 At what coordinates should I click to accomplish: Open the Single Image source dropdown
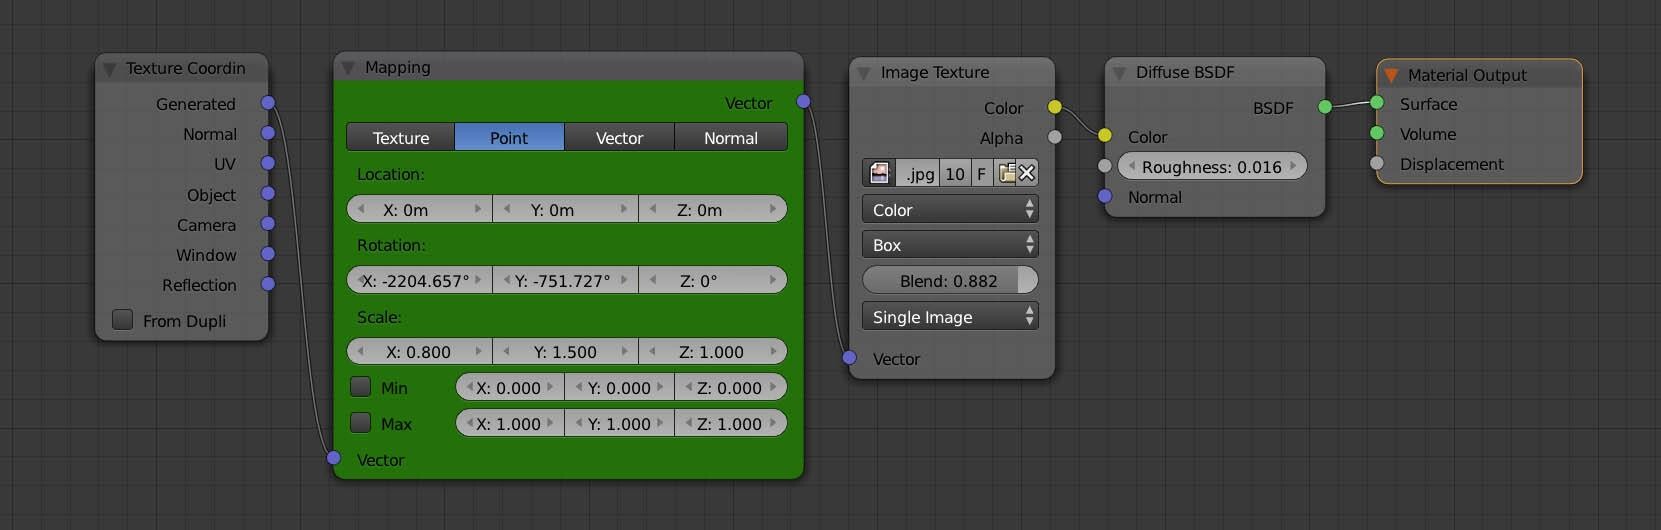(949, 317)
